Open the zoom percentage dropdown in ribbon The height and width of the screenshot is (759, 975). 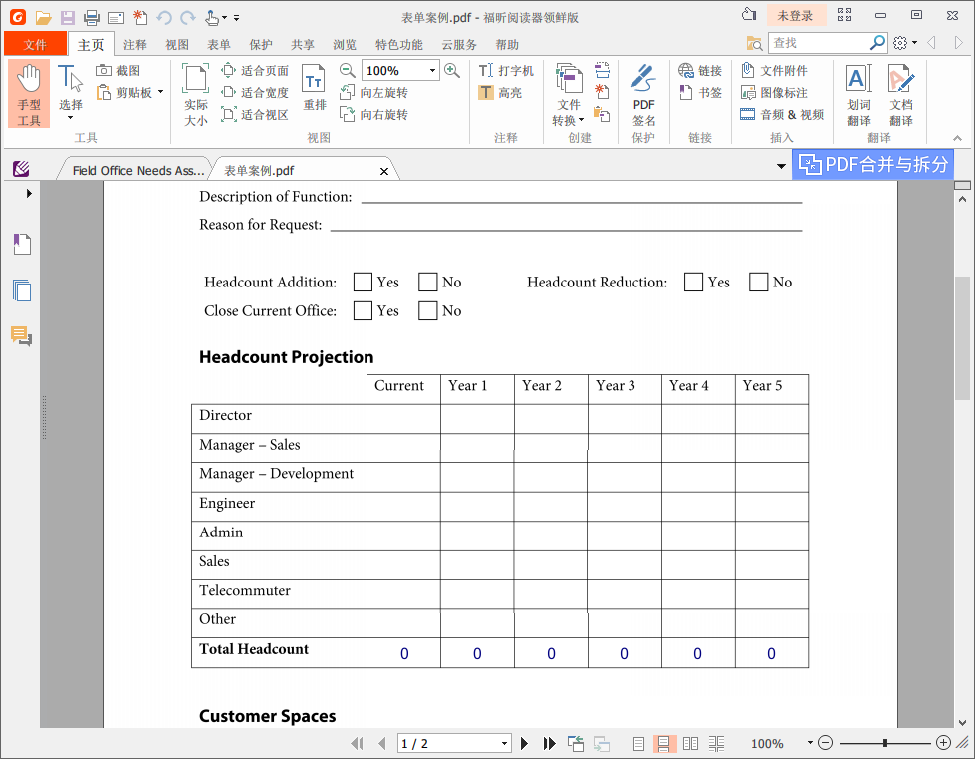pyautogui.click(x=432, y=71)
